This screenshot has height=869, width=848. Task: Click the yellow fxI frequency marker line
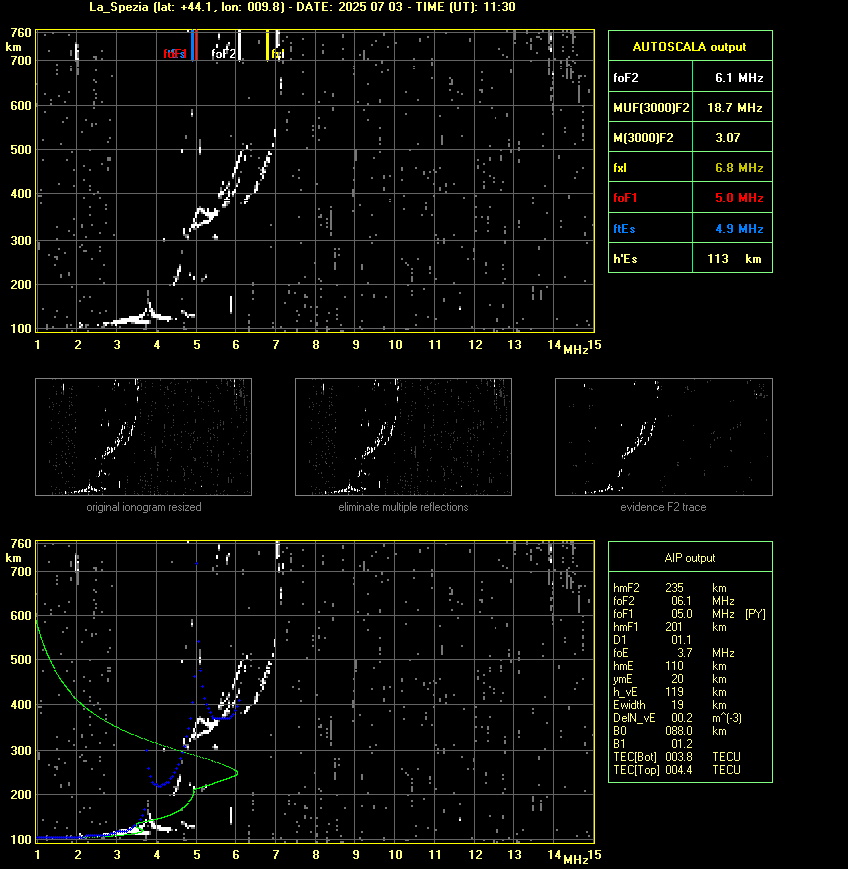[x=268, y=45]
